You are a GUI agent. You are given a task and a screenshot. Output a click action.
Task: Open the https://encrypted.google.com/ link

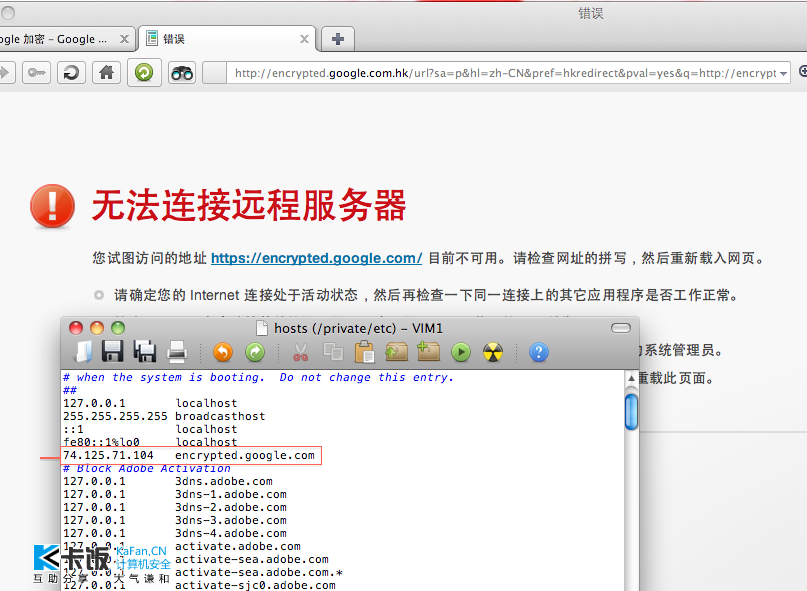(317, 258)
